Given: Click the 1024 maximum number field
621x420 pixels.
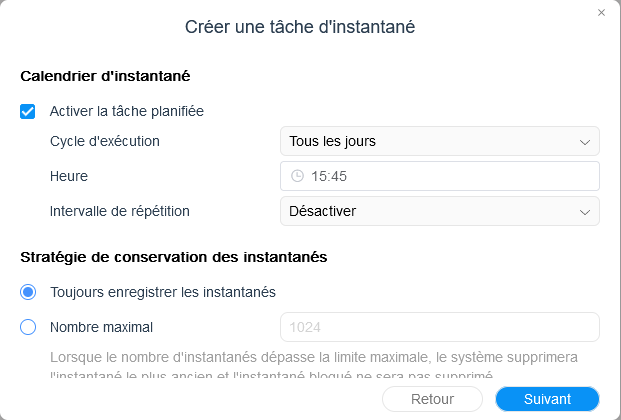Looking at the screenshot, I should coord(439,327).
